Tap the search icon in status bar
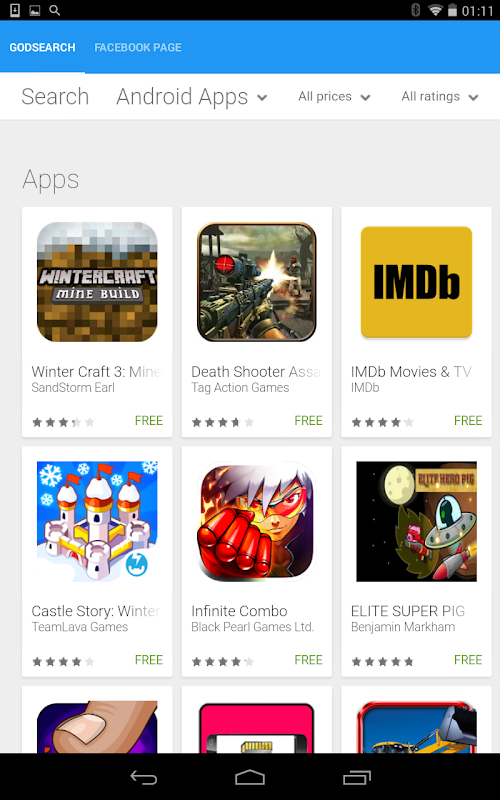Screen dimensions: 500x800 (x=55, y=10)
